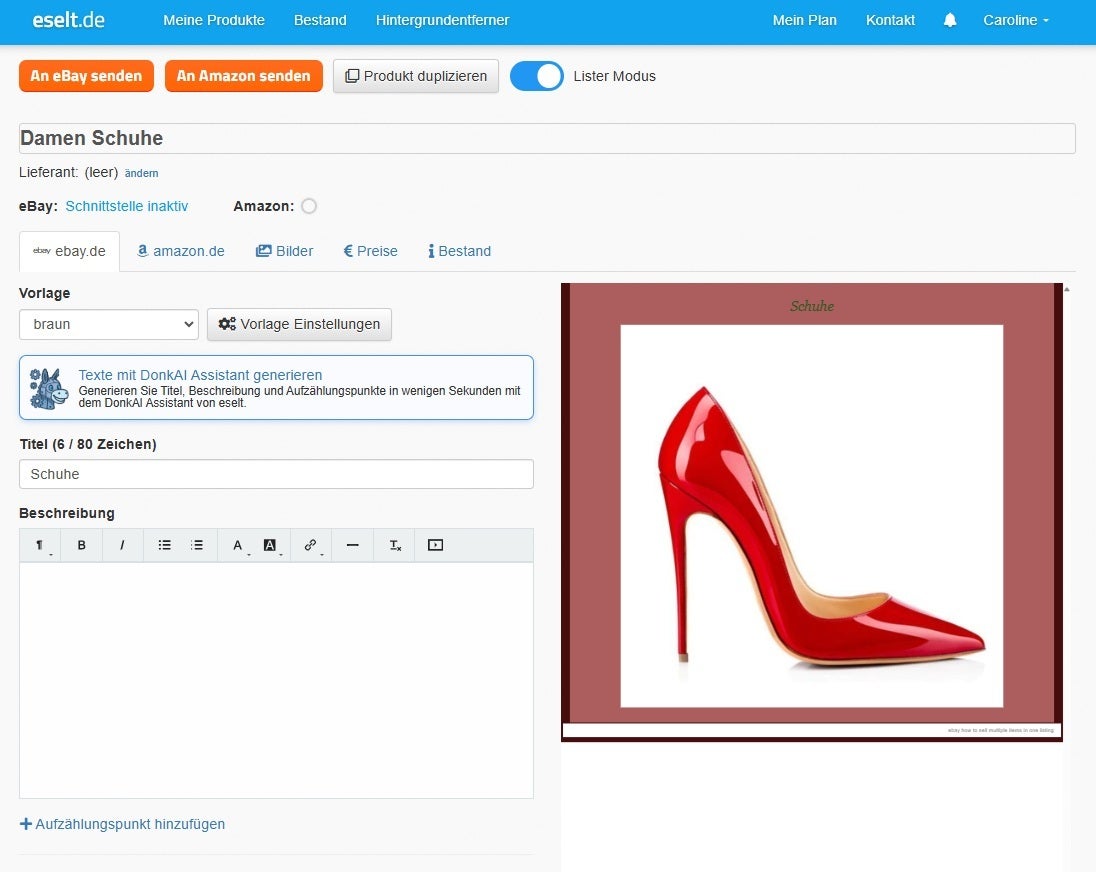This screenshot has width=1096, height=872.
Task: Open the Vorlage dropdown showing braun
Action: point(109,324)
